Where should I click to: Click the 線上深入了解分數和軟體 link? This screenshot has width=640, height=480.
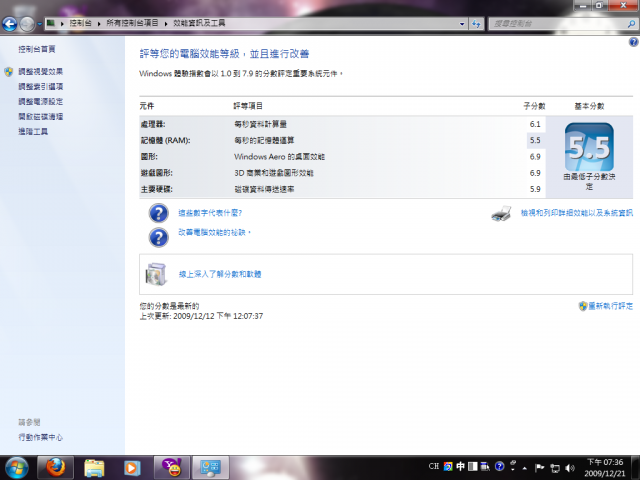click(220, 274)
